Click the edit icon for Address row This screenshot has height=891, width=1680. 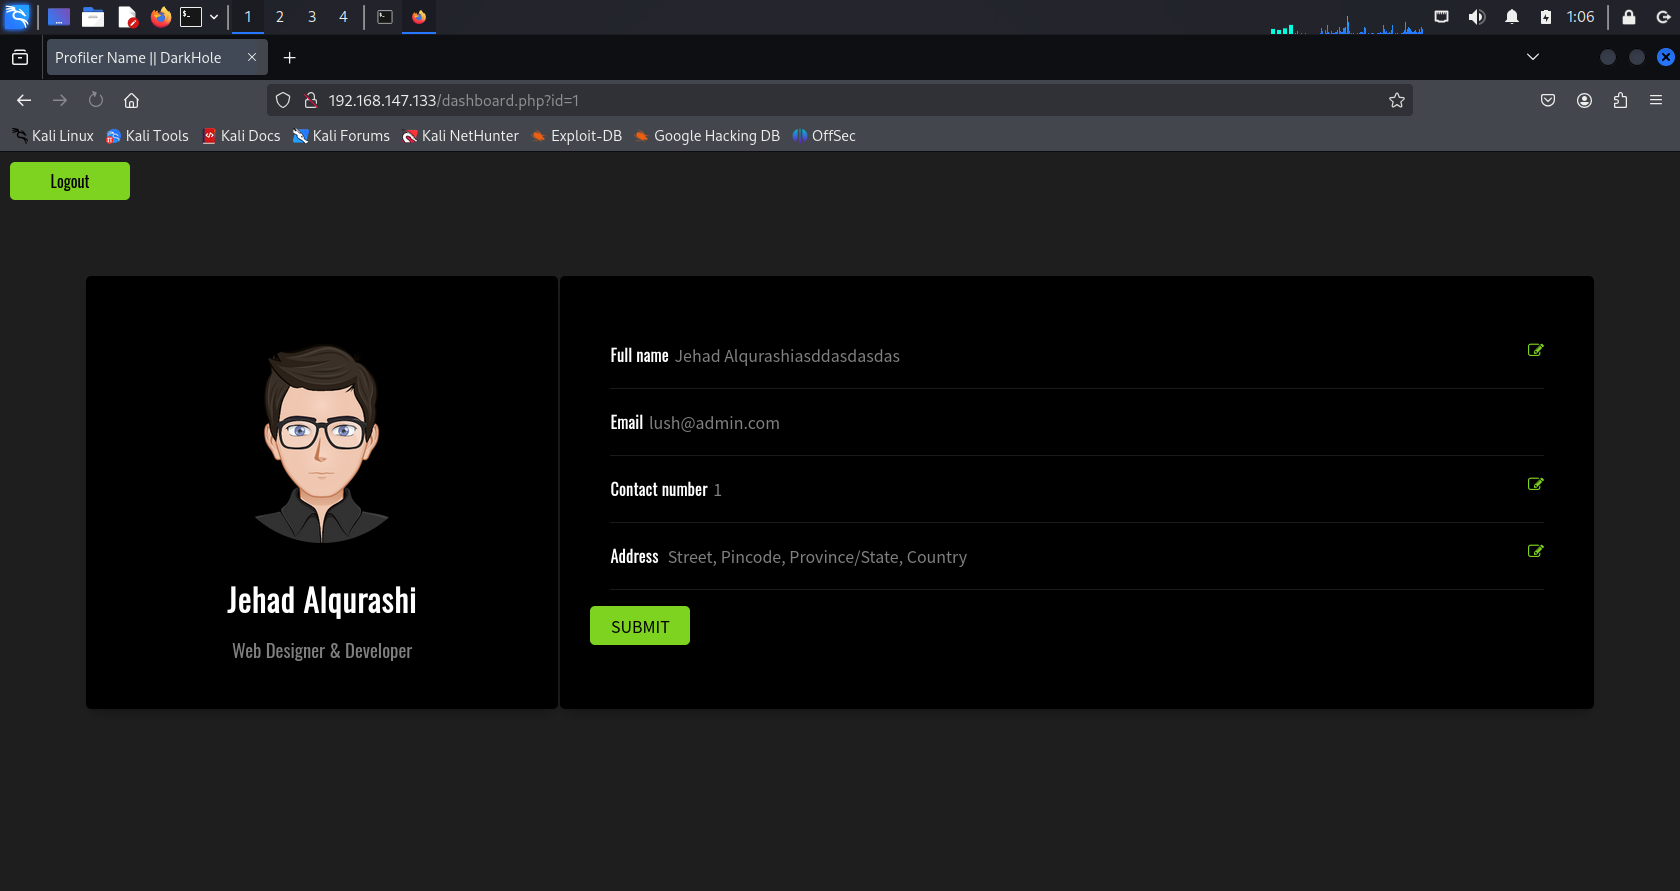coord(1535,551)
